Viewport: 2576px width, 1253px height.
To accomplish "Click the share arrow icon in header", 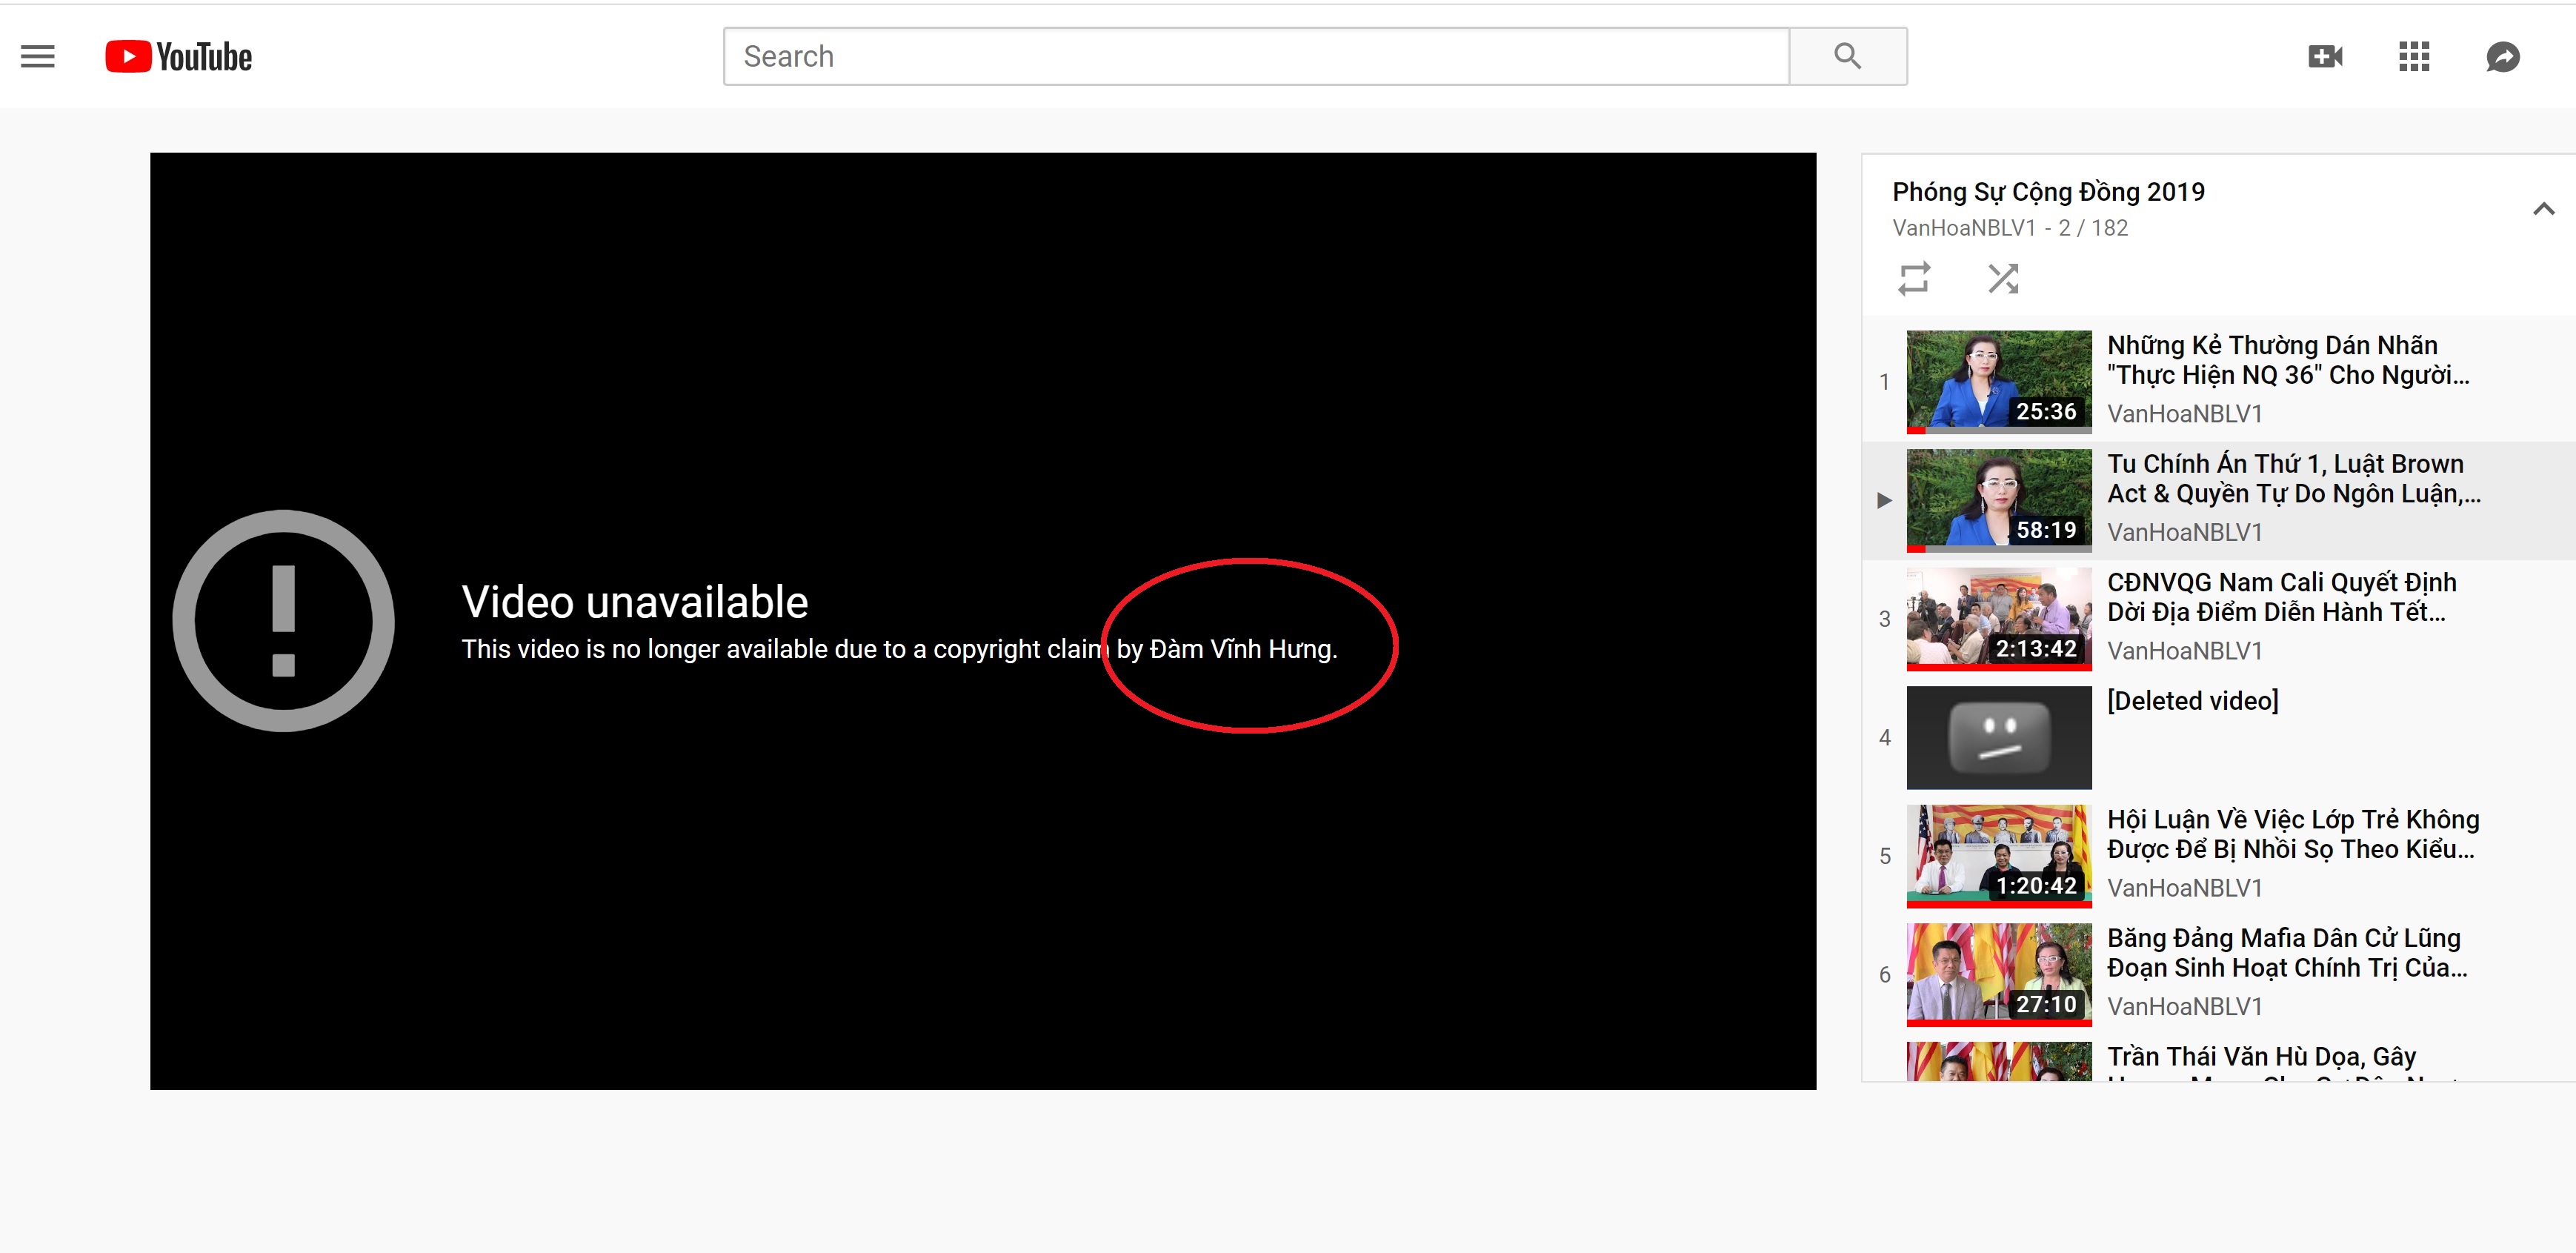I will (x=2502, y=57).
